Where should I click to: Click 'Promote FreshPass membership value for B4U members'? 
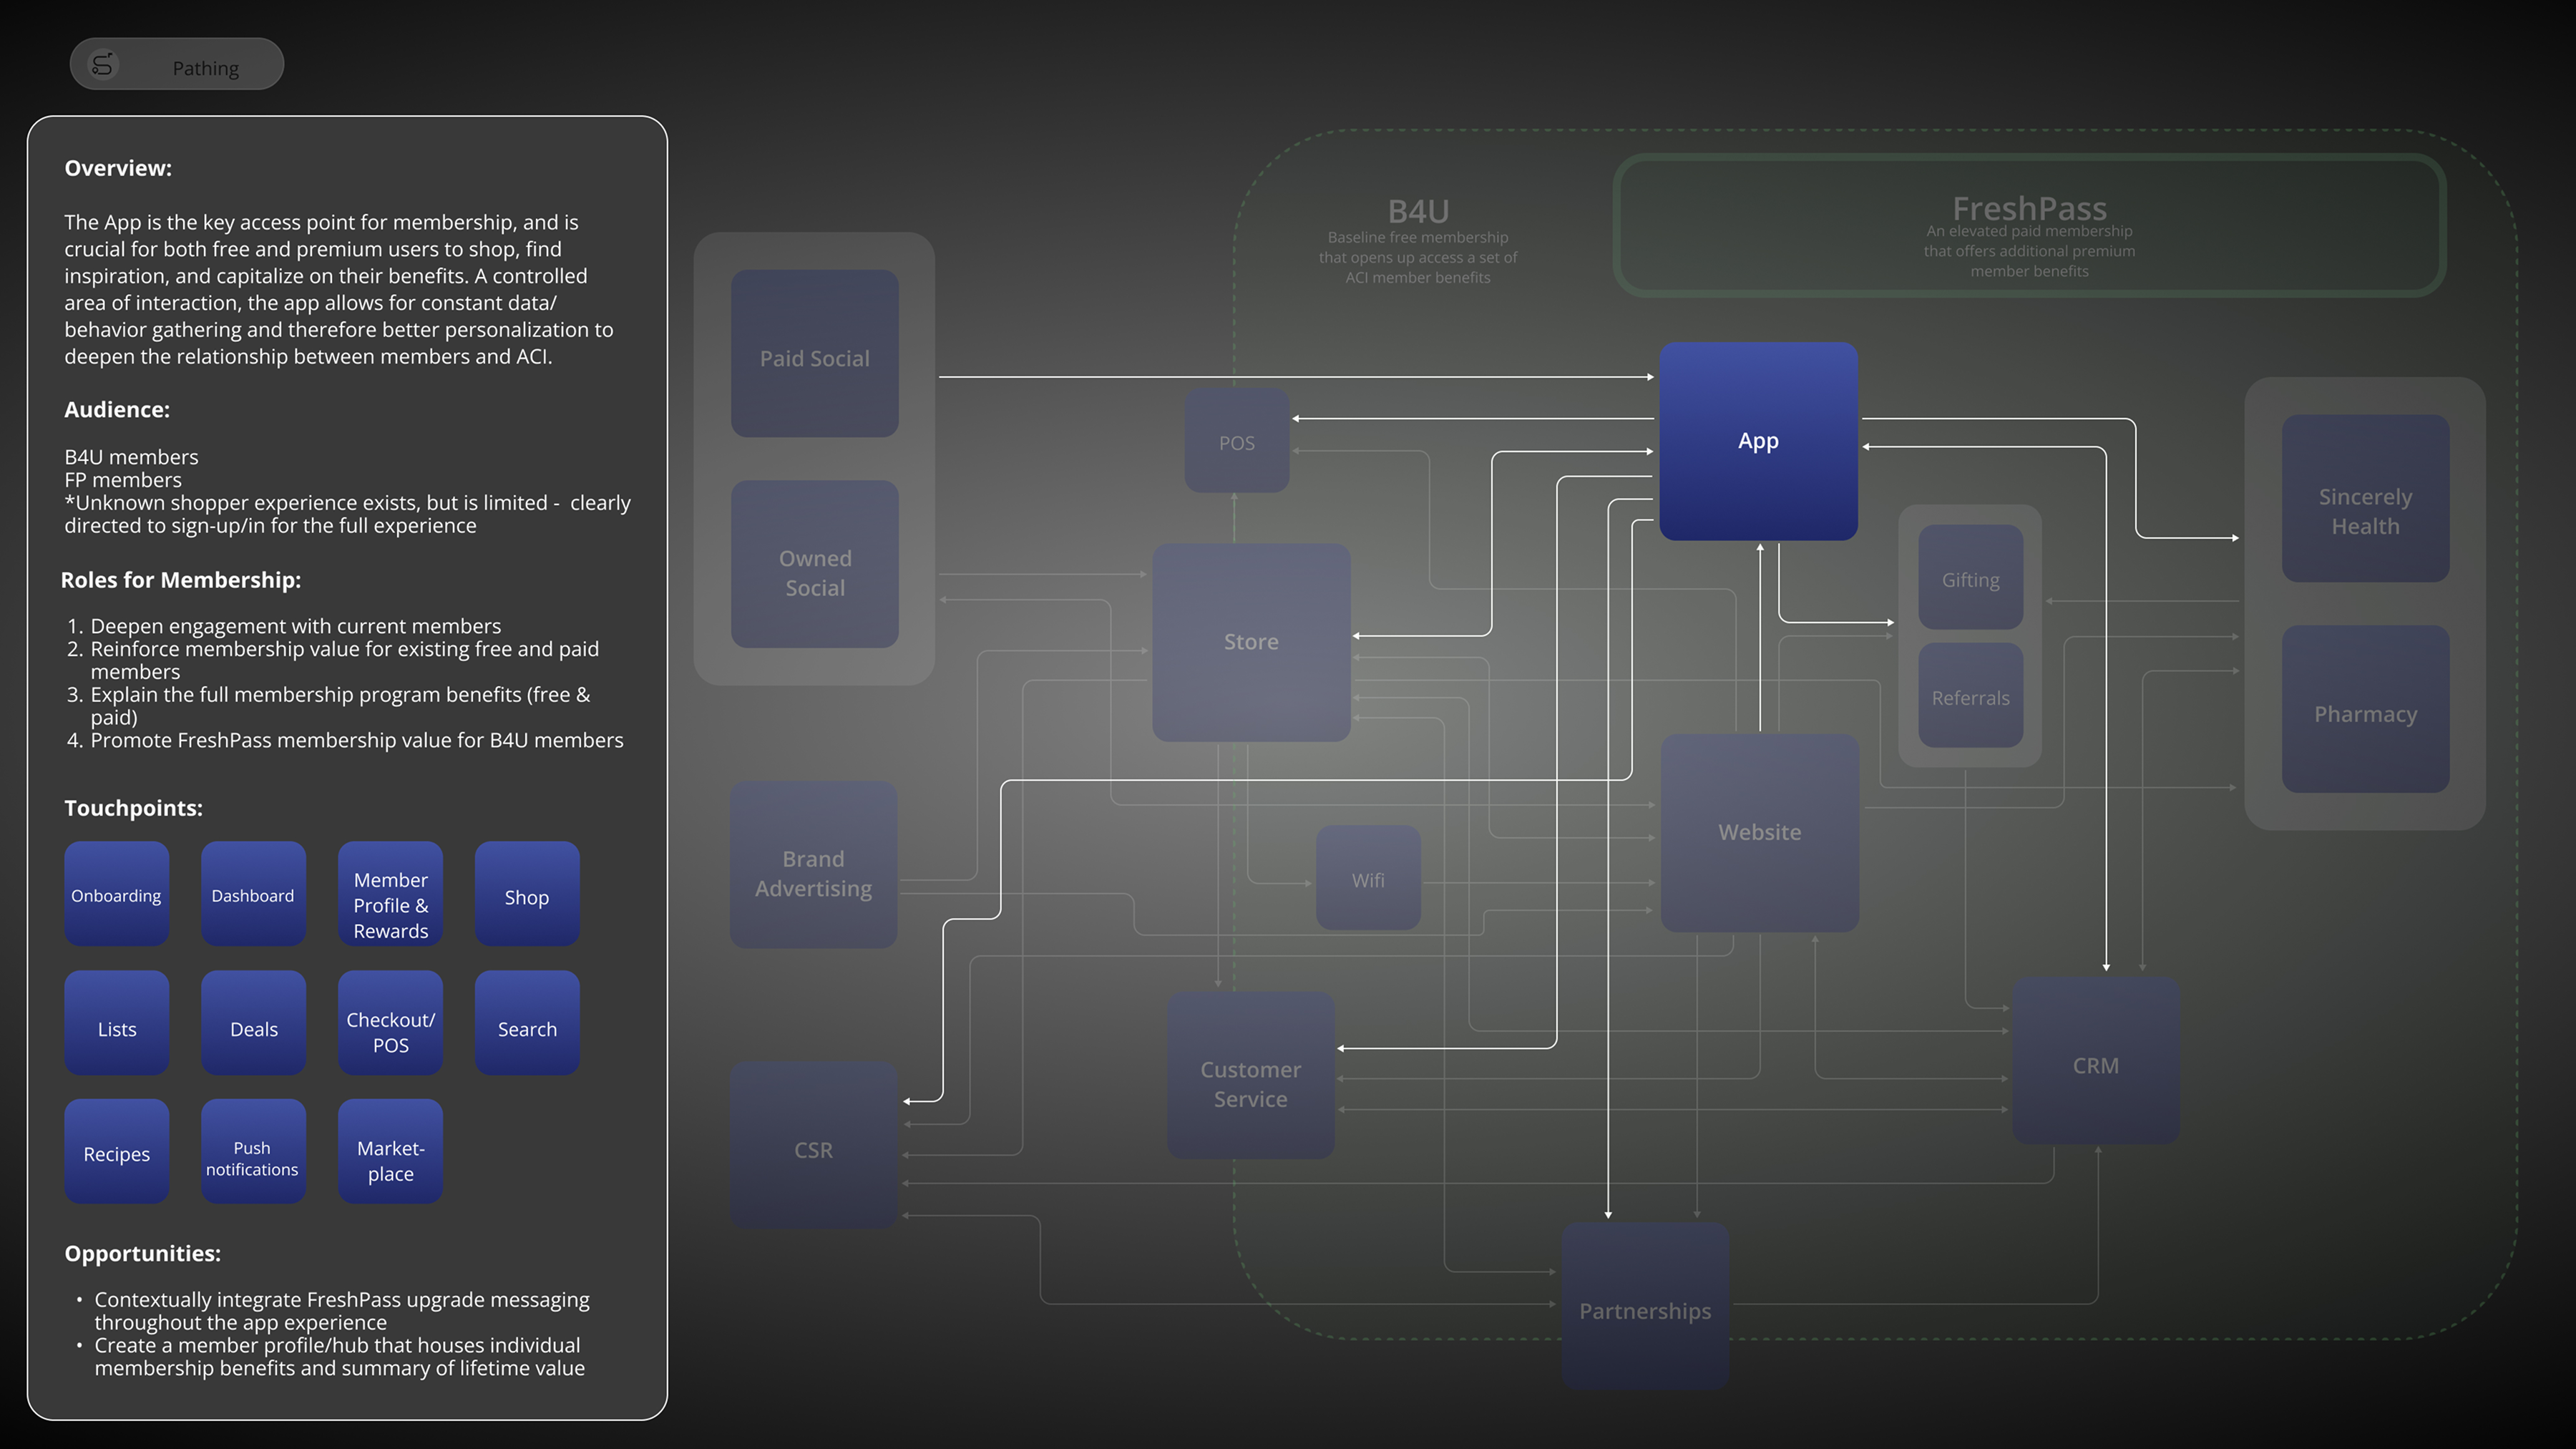pyautogui.click(x=357, y=740)
